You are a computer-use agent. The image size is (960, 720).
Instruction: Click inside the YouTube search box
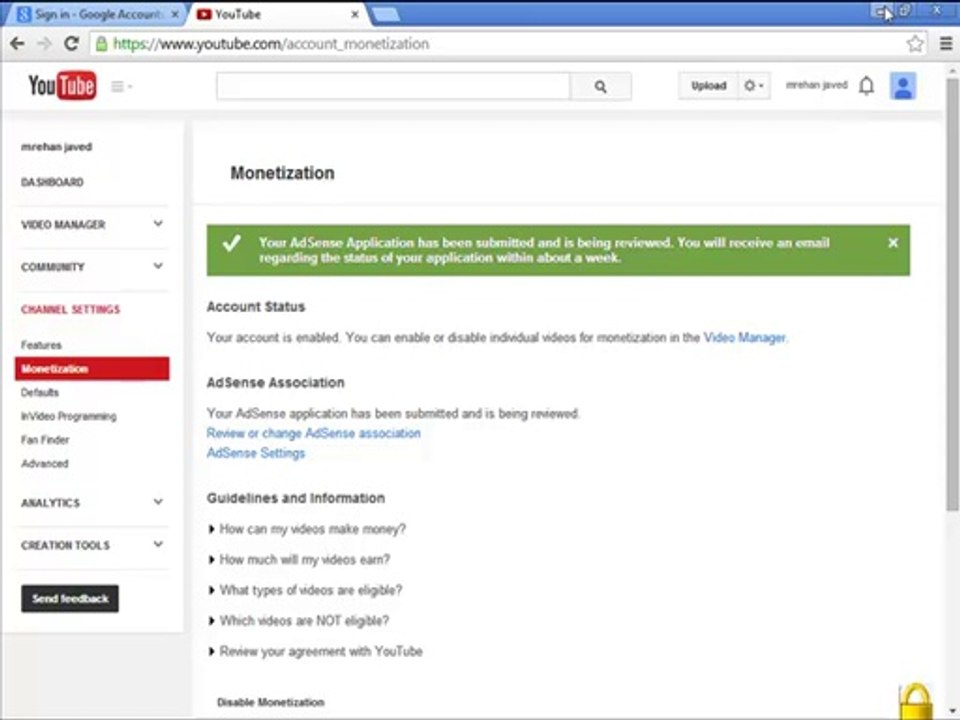coord(393,86)
